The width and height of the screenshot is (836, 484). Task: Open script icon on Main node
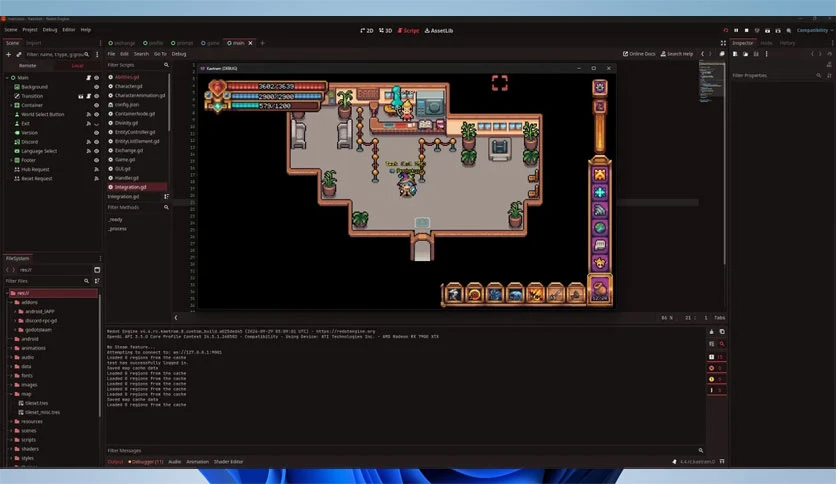point(89,78)
